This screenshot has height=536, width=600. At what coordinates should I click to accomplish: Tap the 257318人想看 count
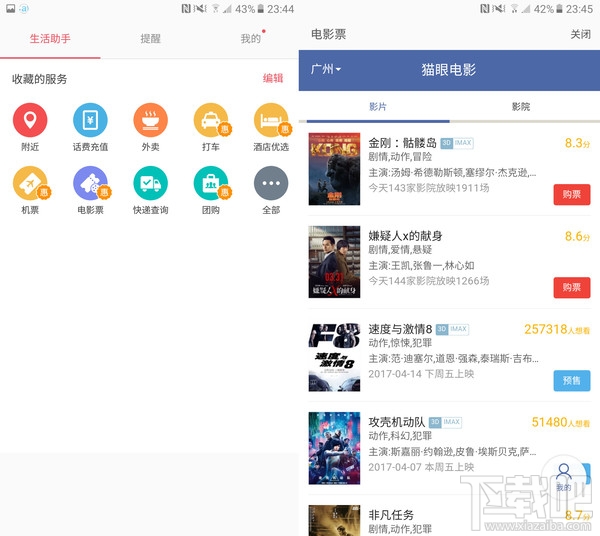coord(557,329)
